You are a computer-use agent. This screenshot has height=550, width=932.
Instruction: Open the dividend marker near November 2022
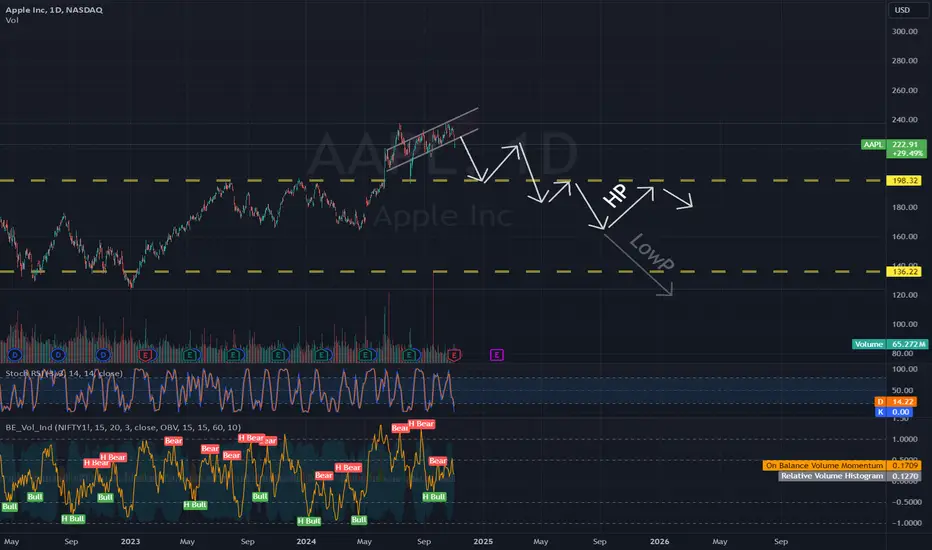103,355
